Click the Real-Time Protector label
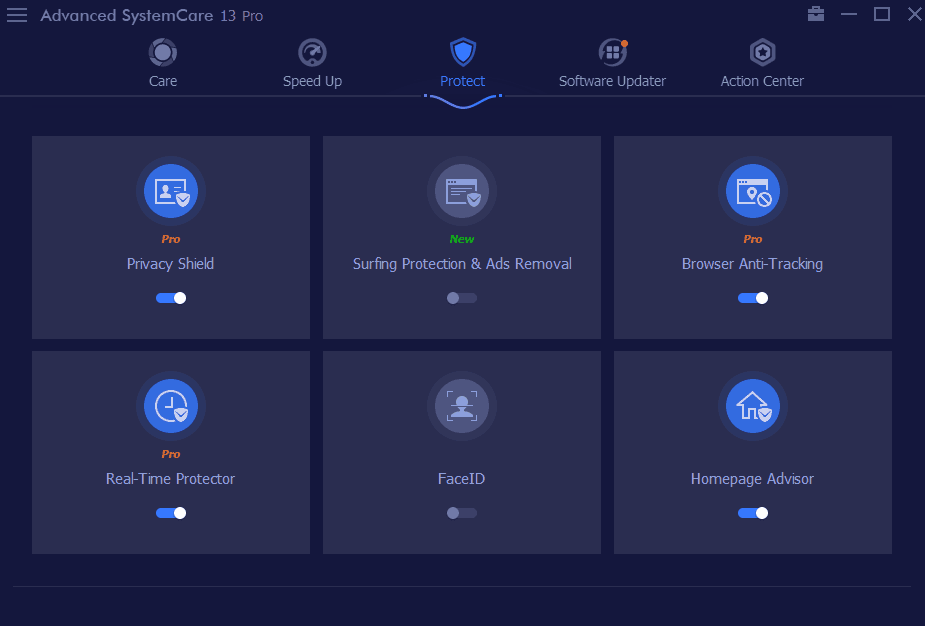Screen dimensions: 925x626 click(x=170, y=478)
